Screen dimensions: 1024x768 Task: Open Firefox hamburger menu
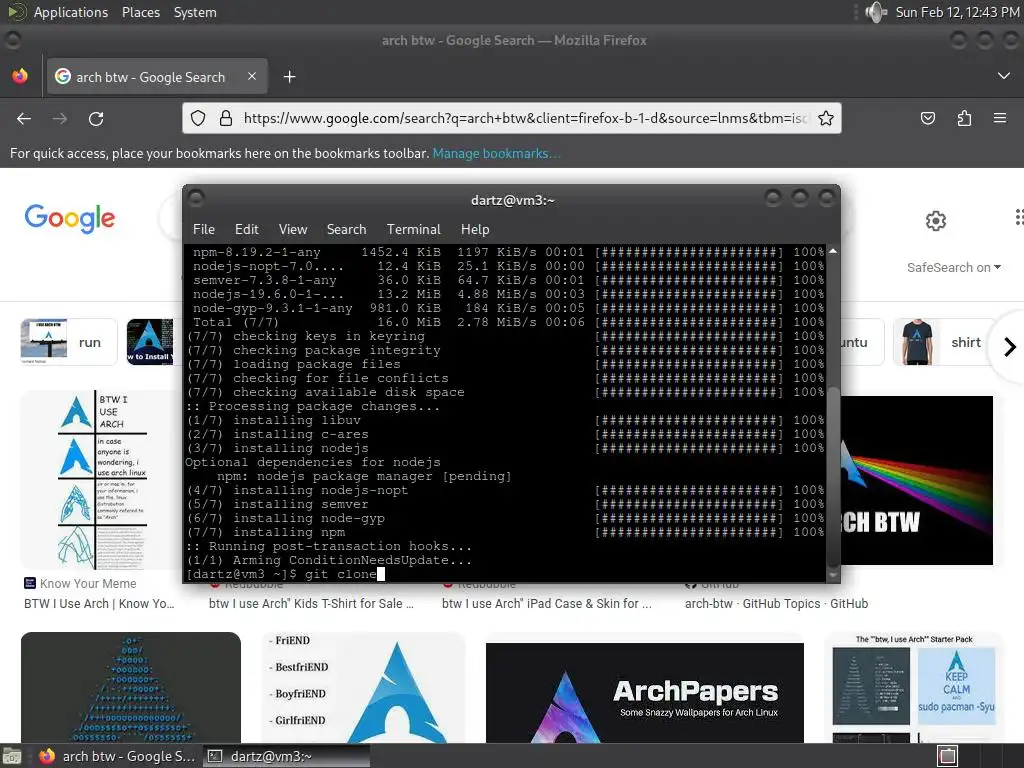pos(1000,118)
